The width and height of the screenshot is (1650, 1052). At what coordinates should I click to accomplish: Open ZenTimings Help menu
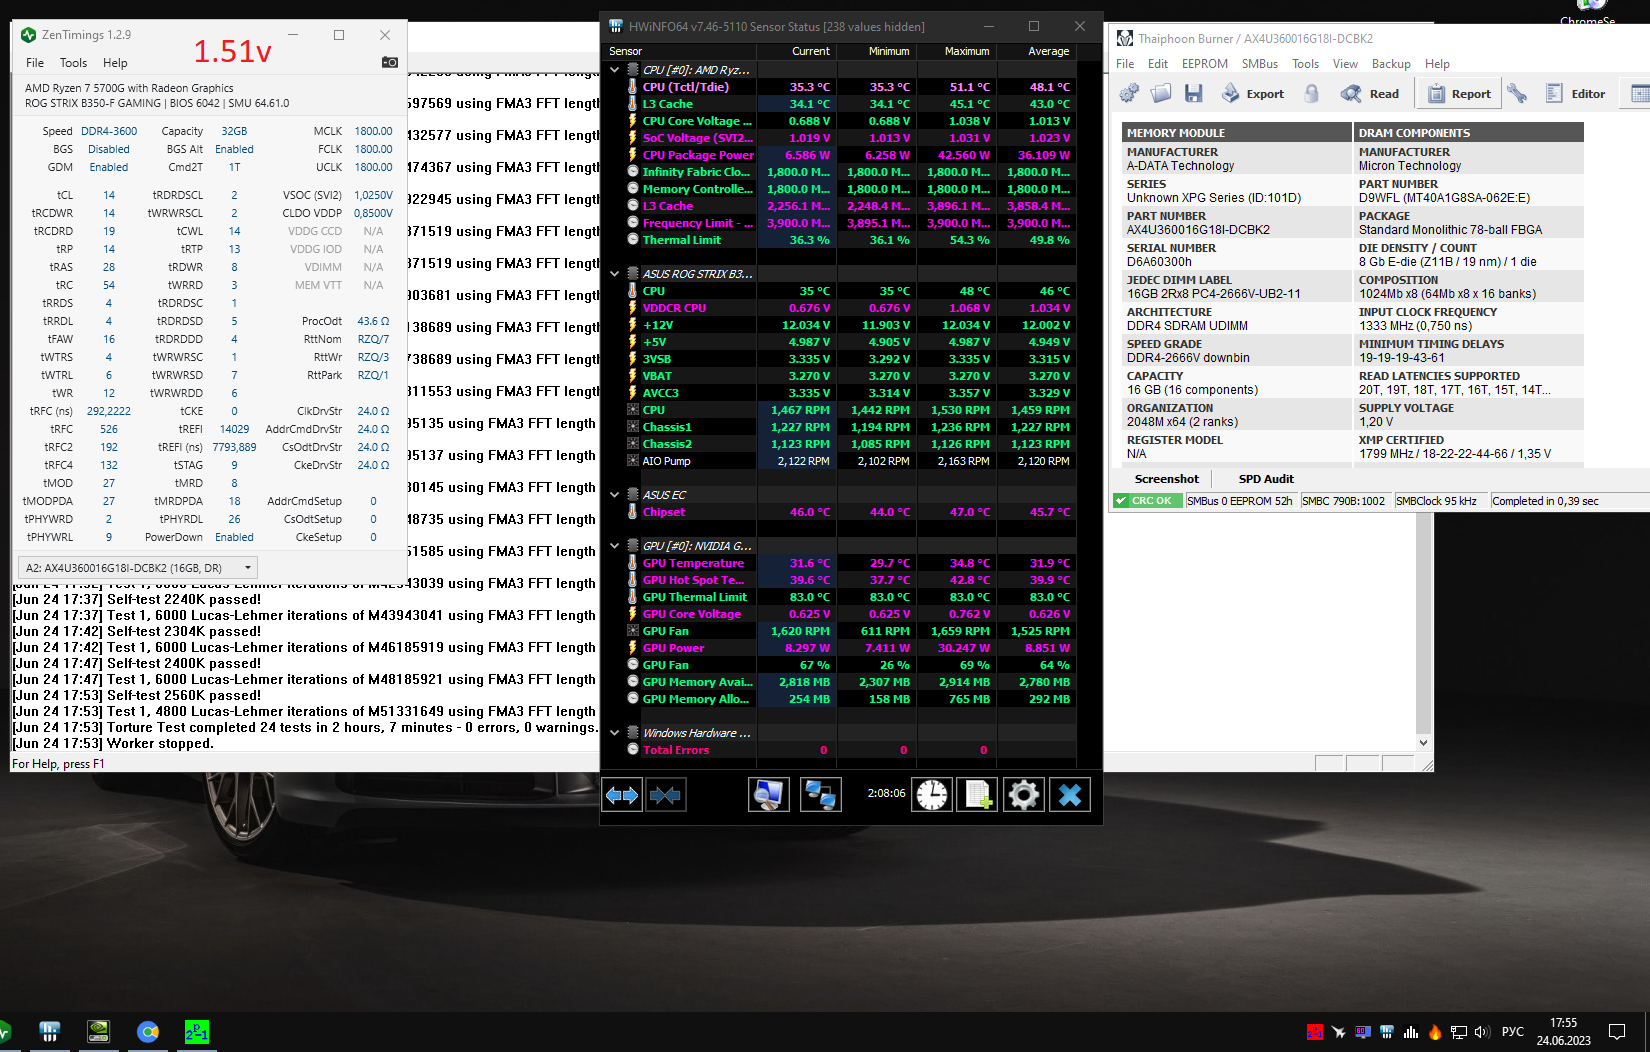pos(115,63)
